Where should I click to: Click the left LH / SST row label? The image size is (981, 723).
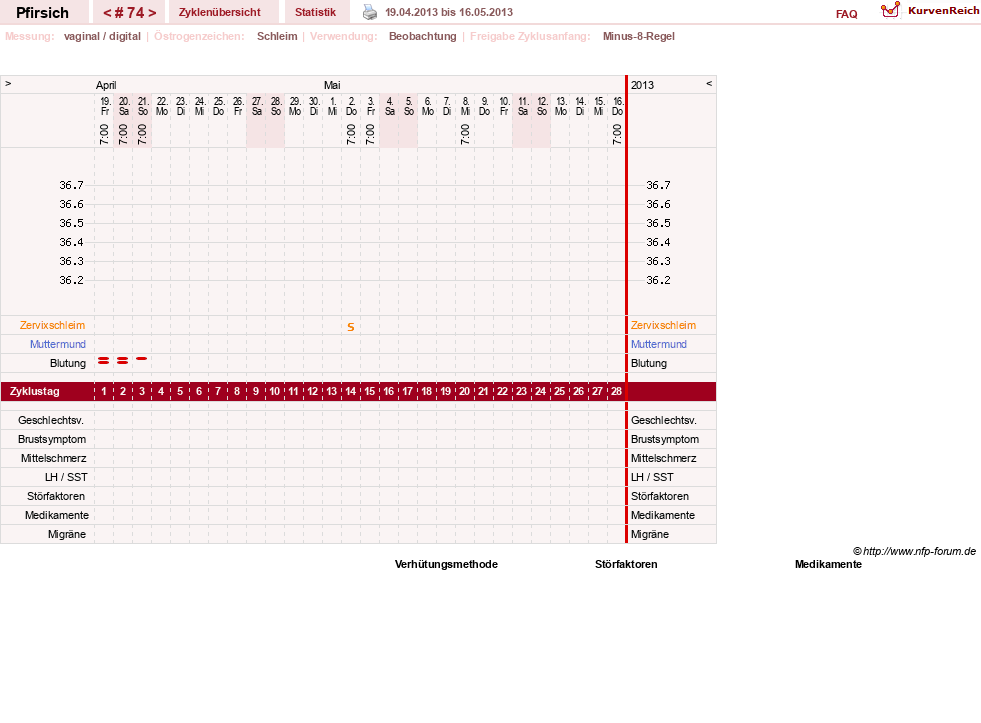[66, 477]
